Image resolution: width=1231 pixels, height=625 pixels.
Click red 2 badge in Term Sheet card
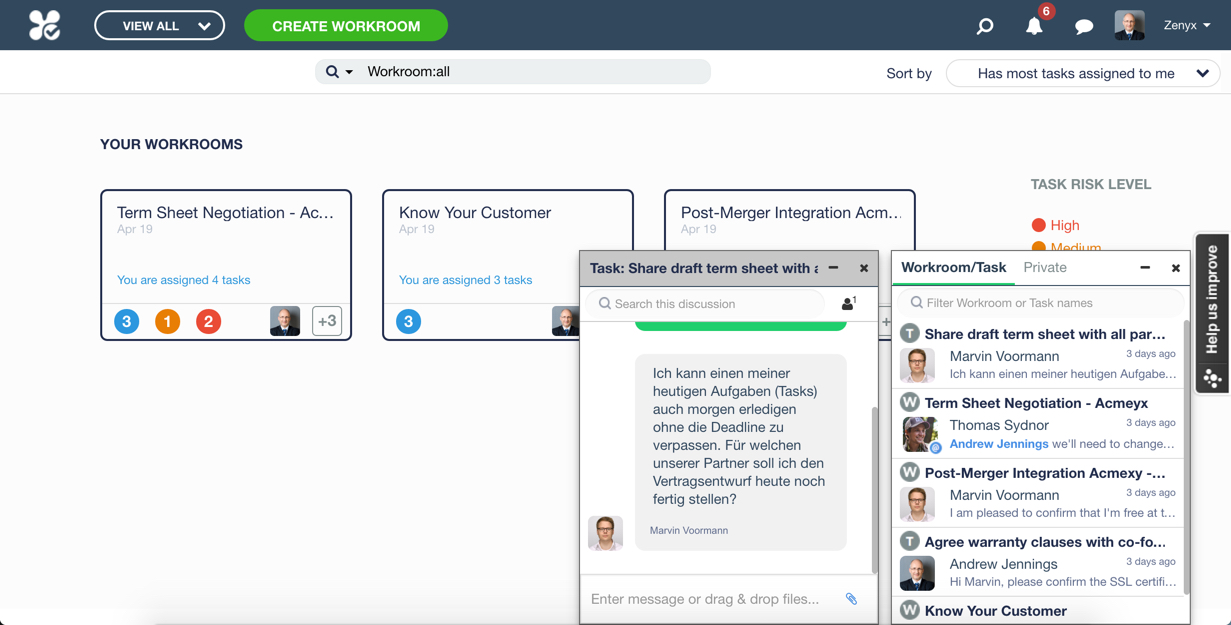[x=209, y=321]
